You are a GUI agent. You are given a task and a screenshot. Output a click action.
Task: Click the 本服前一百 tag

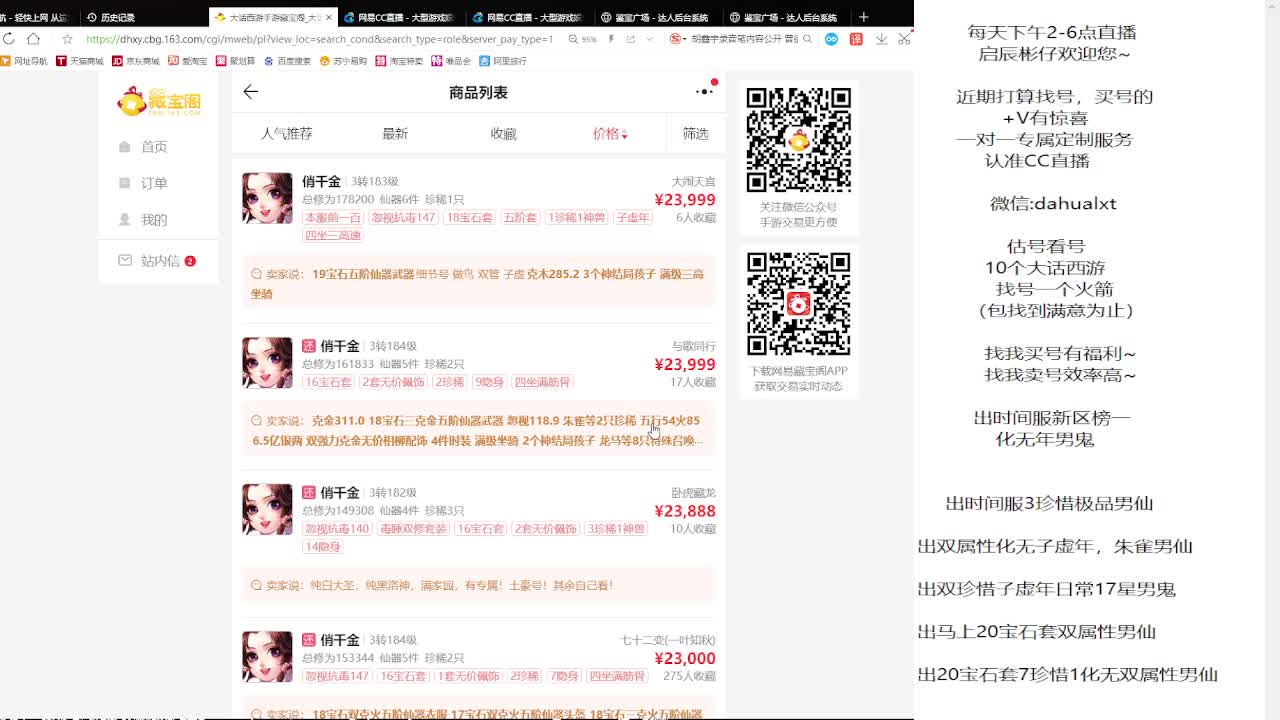click(x=332, y=217)
